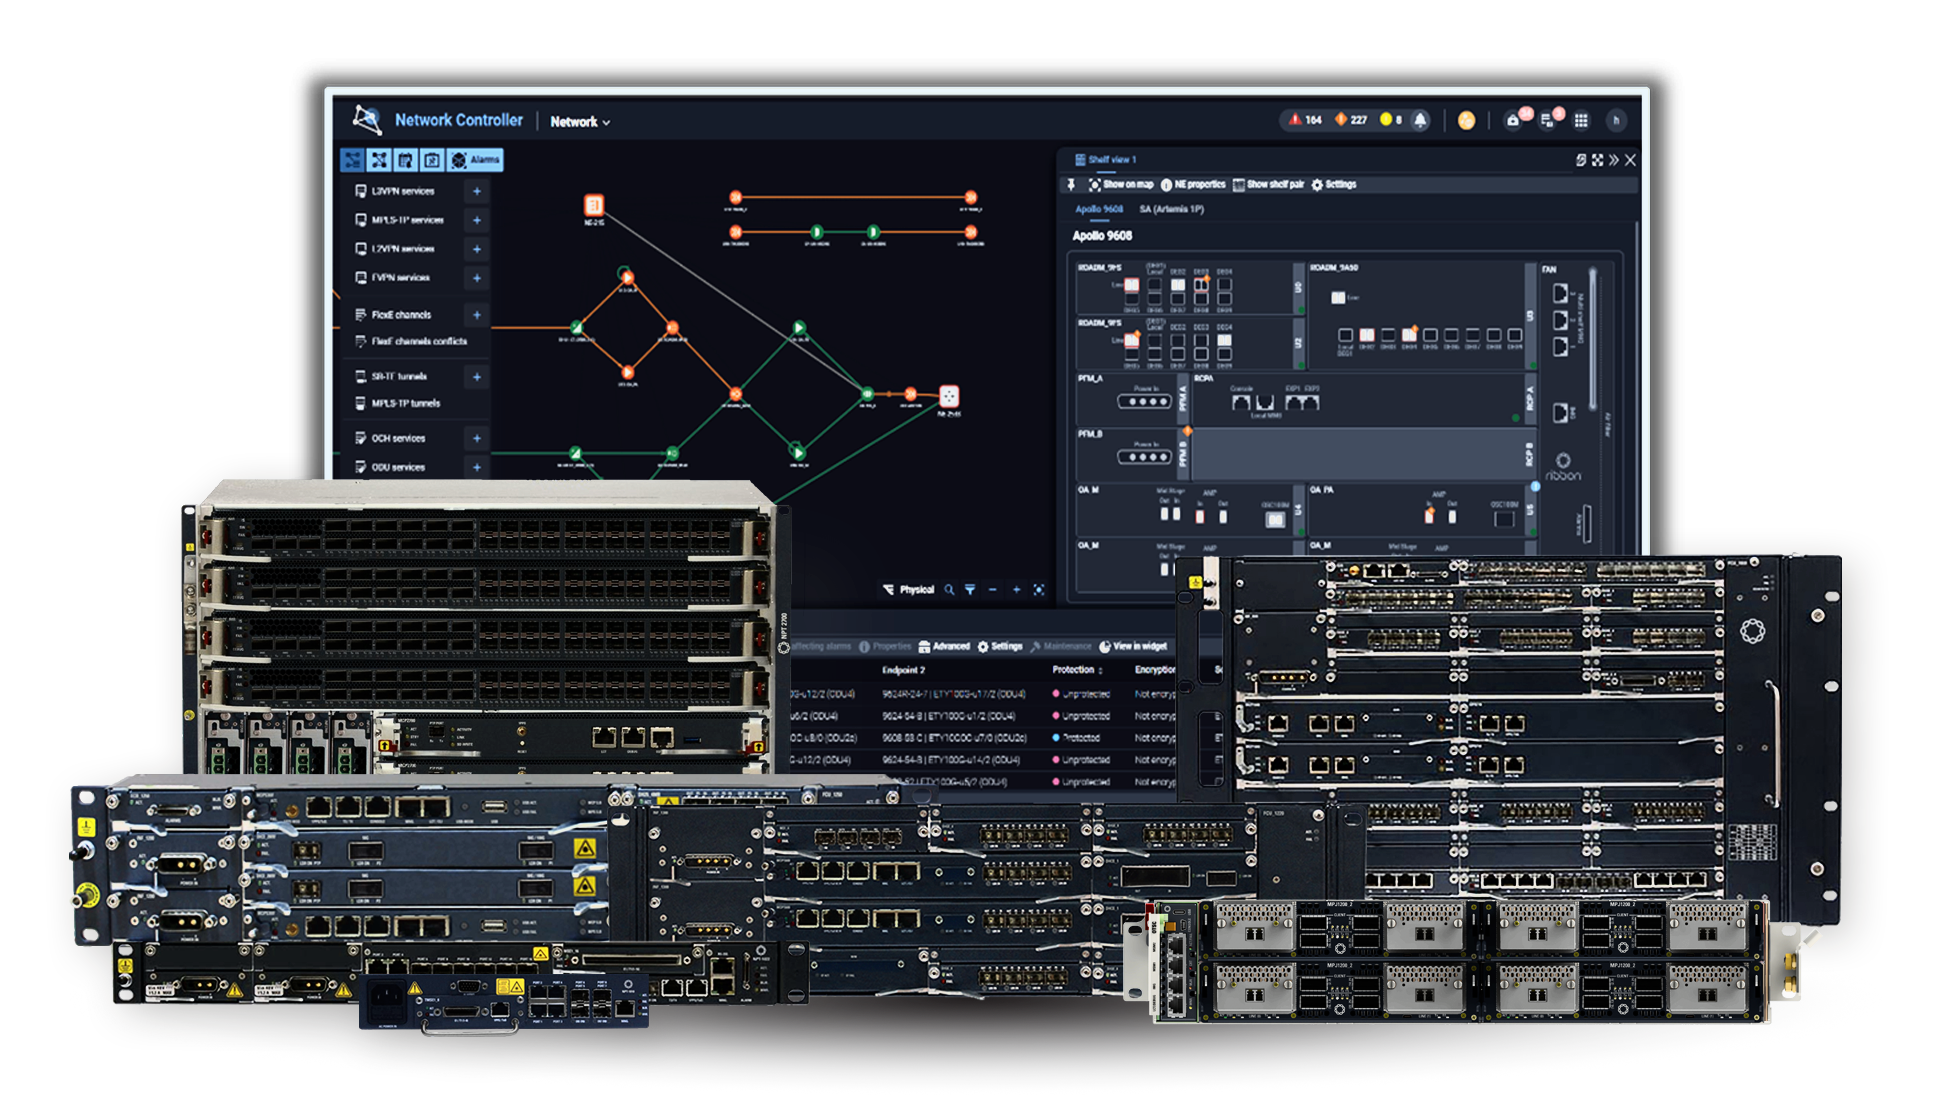Open the fourth sidebar toolbar icon

click(432, 160)
